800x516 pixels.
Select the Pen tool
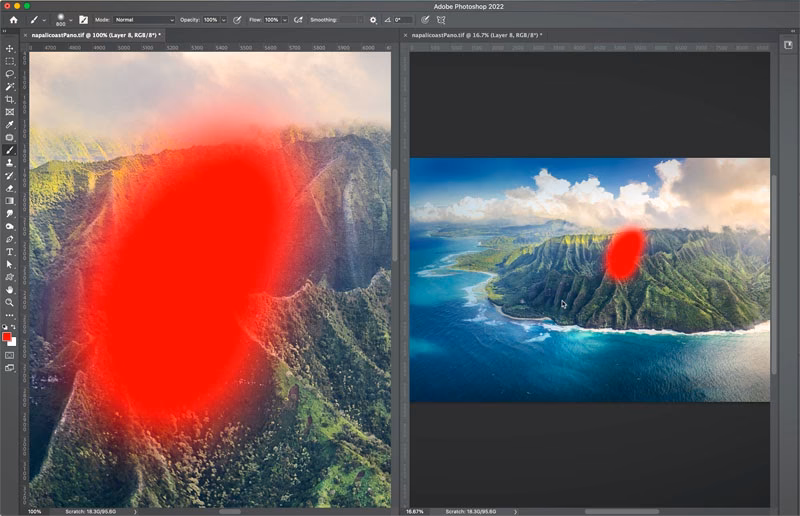point(9,239)
